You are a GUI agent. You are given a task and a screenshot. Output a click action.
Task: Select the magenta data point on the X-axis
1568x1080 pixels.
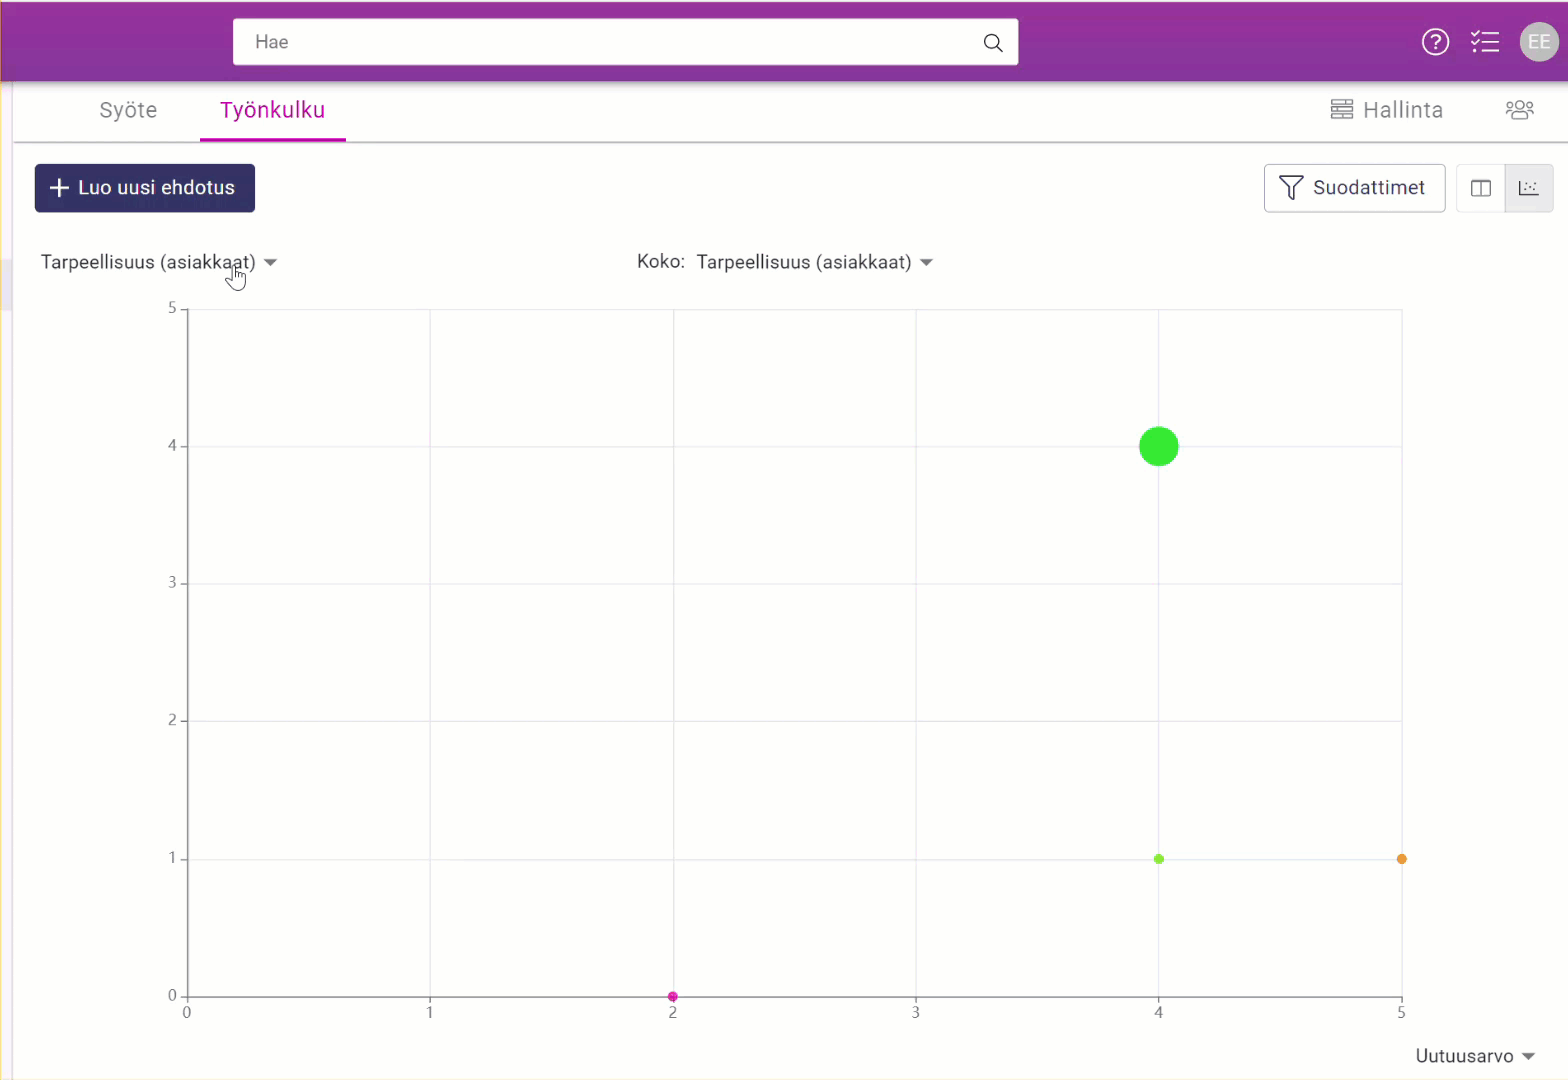pyautogui.click(x=673, y=996)
